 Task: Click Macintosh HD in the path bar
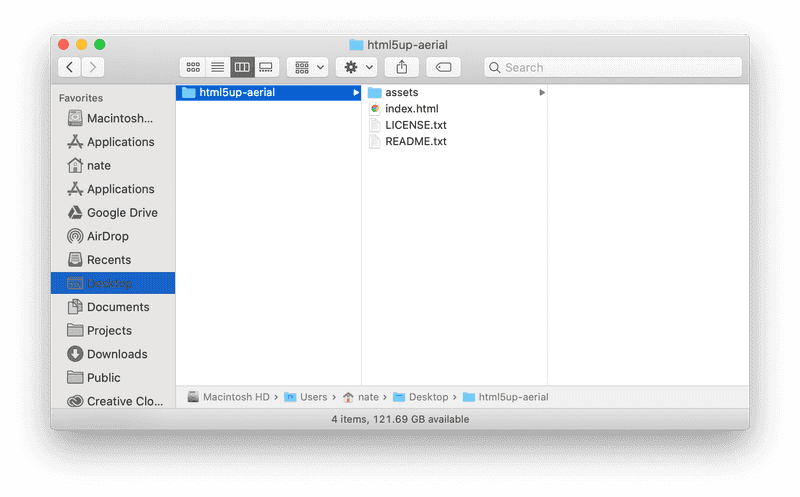coord(236,397)
